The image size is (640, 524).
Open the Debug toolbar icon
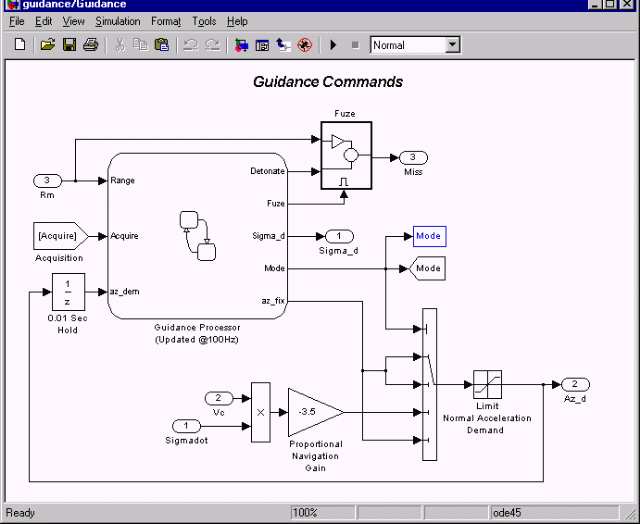tap(304, 44)
